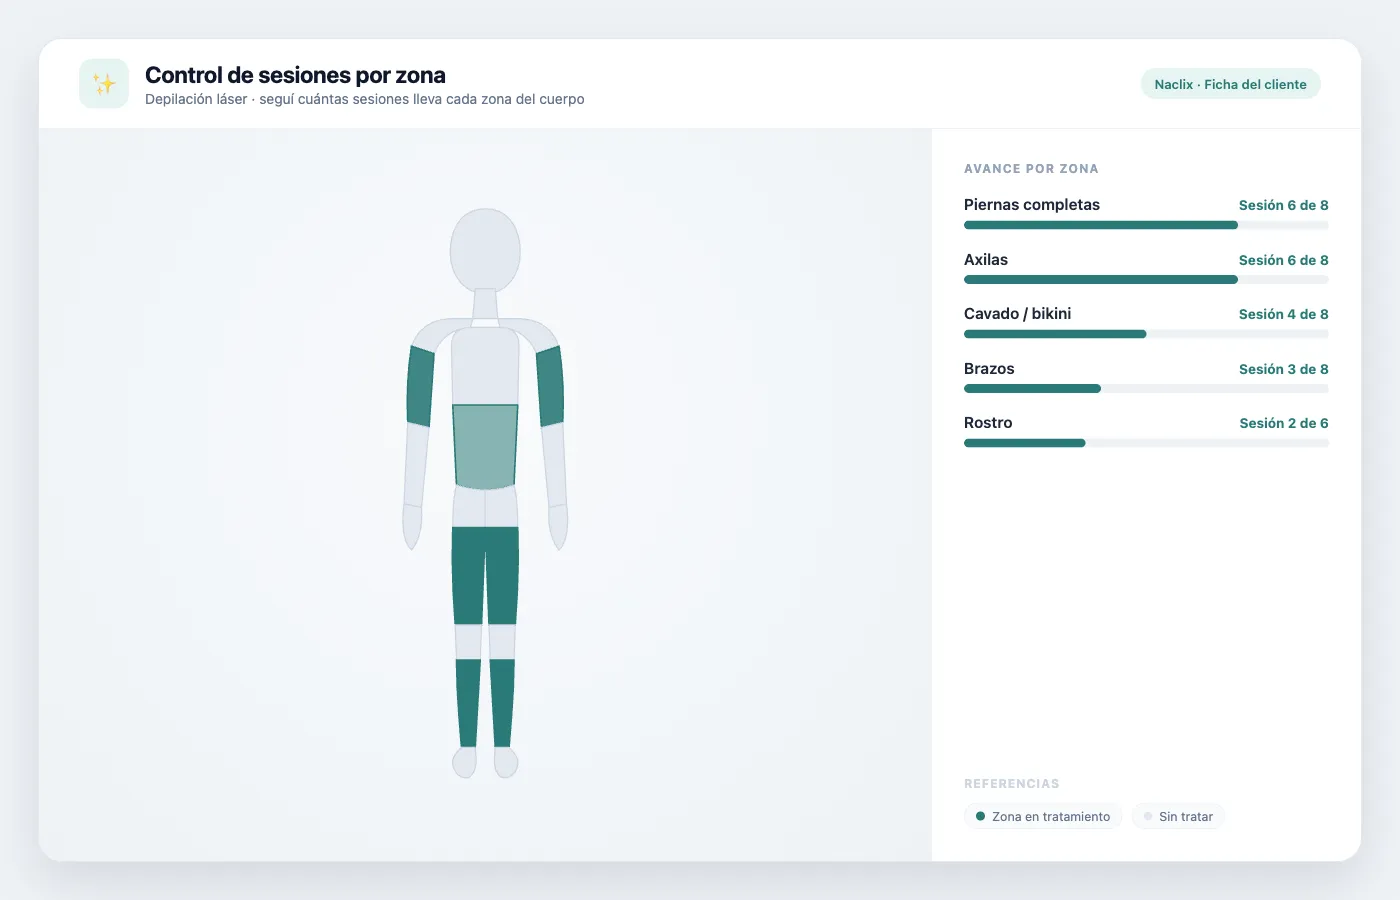
Task: Click the green dot in Zona en tratamiento legend
Action: click(x=980, y=816)
